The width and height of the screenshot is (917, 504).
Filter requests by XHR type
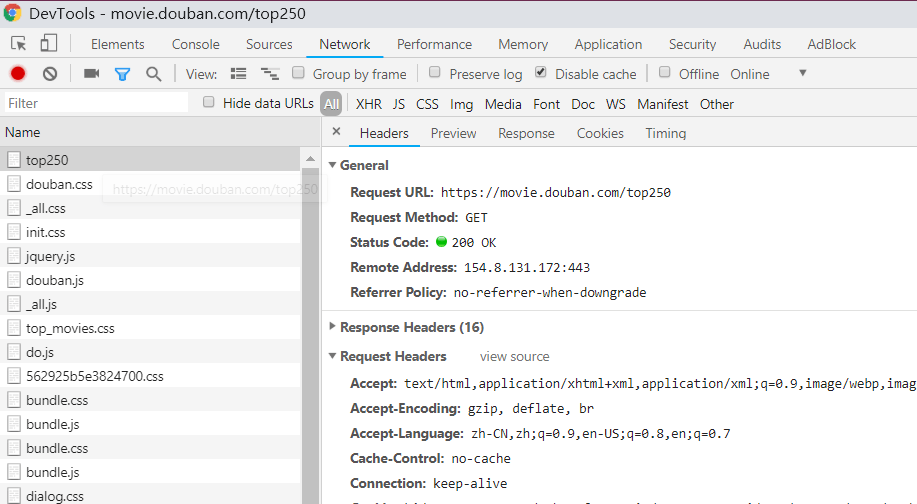click(368, 104)
